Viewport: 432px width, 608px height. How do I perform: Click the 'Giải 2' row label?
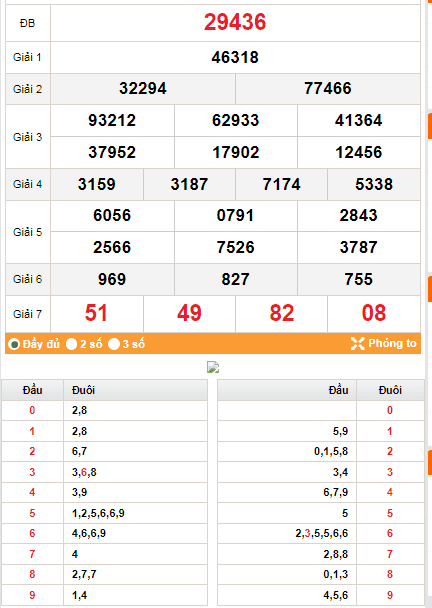coord(28,89)
